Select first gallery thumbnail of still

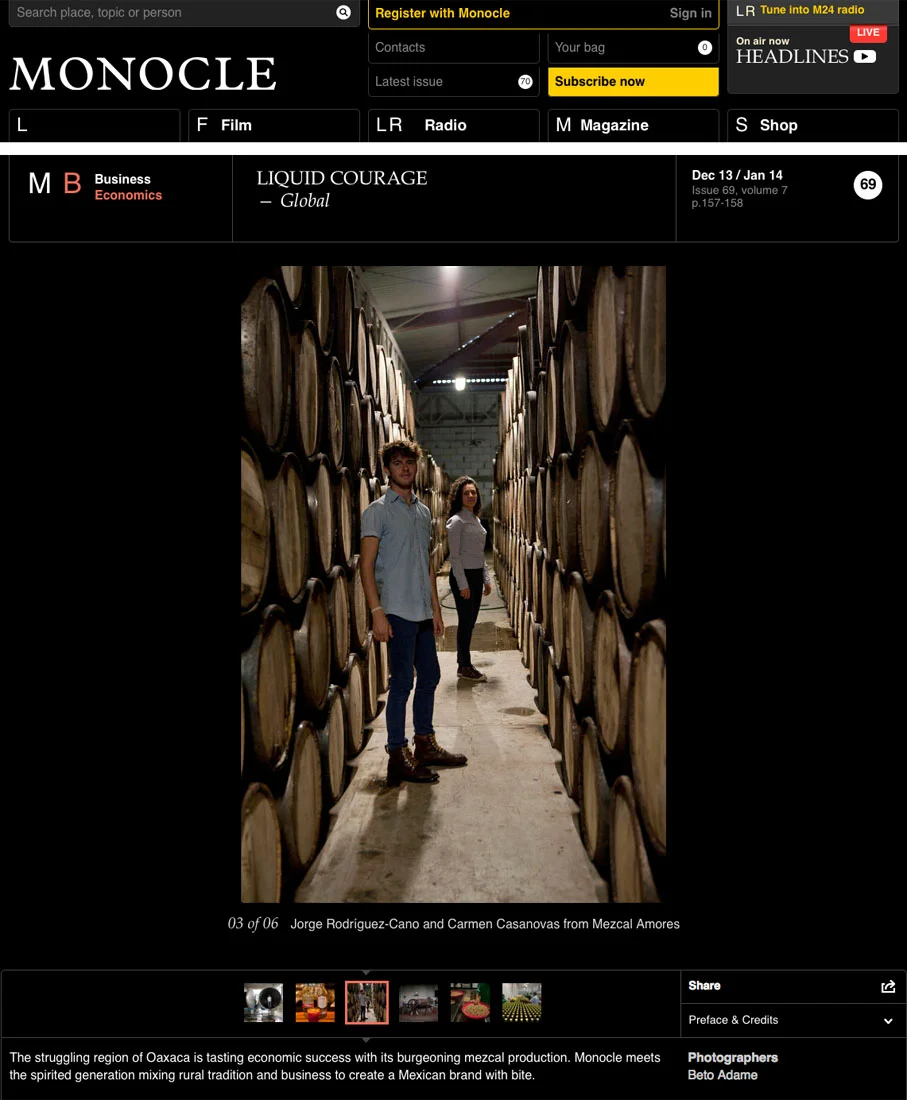[264, 1002]
